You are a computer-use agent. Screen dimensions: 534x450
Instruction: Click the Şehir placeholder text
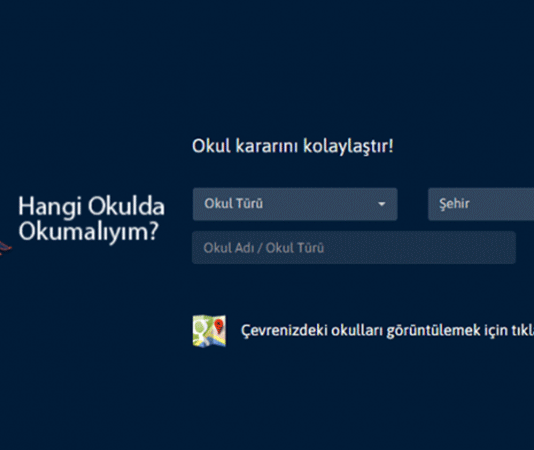(454, 204)
